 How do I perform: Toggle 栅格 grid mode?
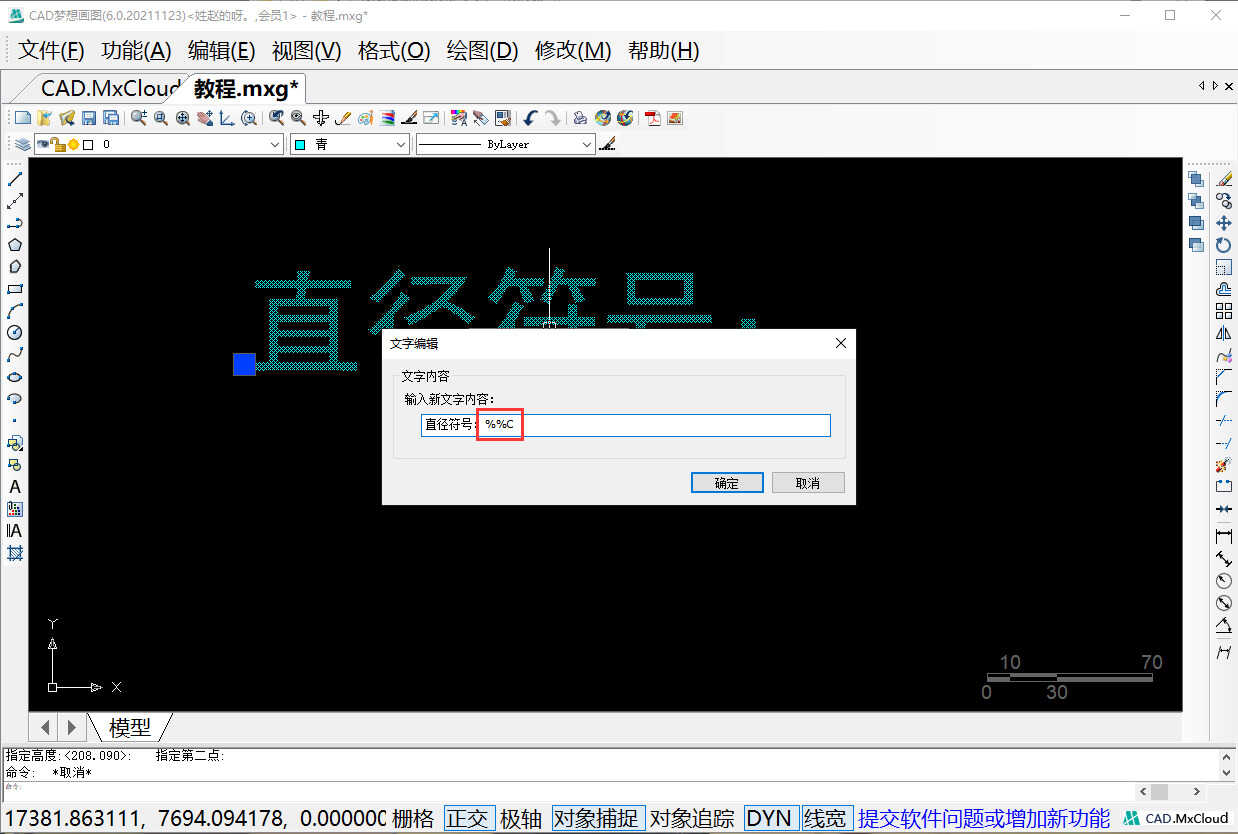click(x=413, y=819)
